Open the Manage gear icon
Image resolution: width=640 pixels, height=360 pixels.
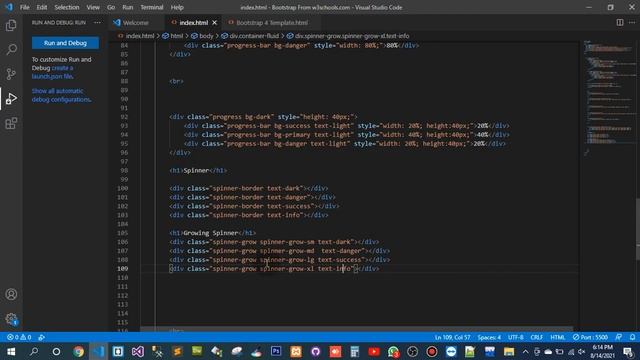click(x=11, y=319)
